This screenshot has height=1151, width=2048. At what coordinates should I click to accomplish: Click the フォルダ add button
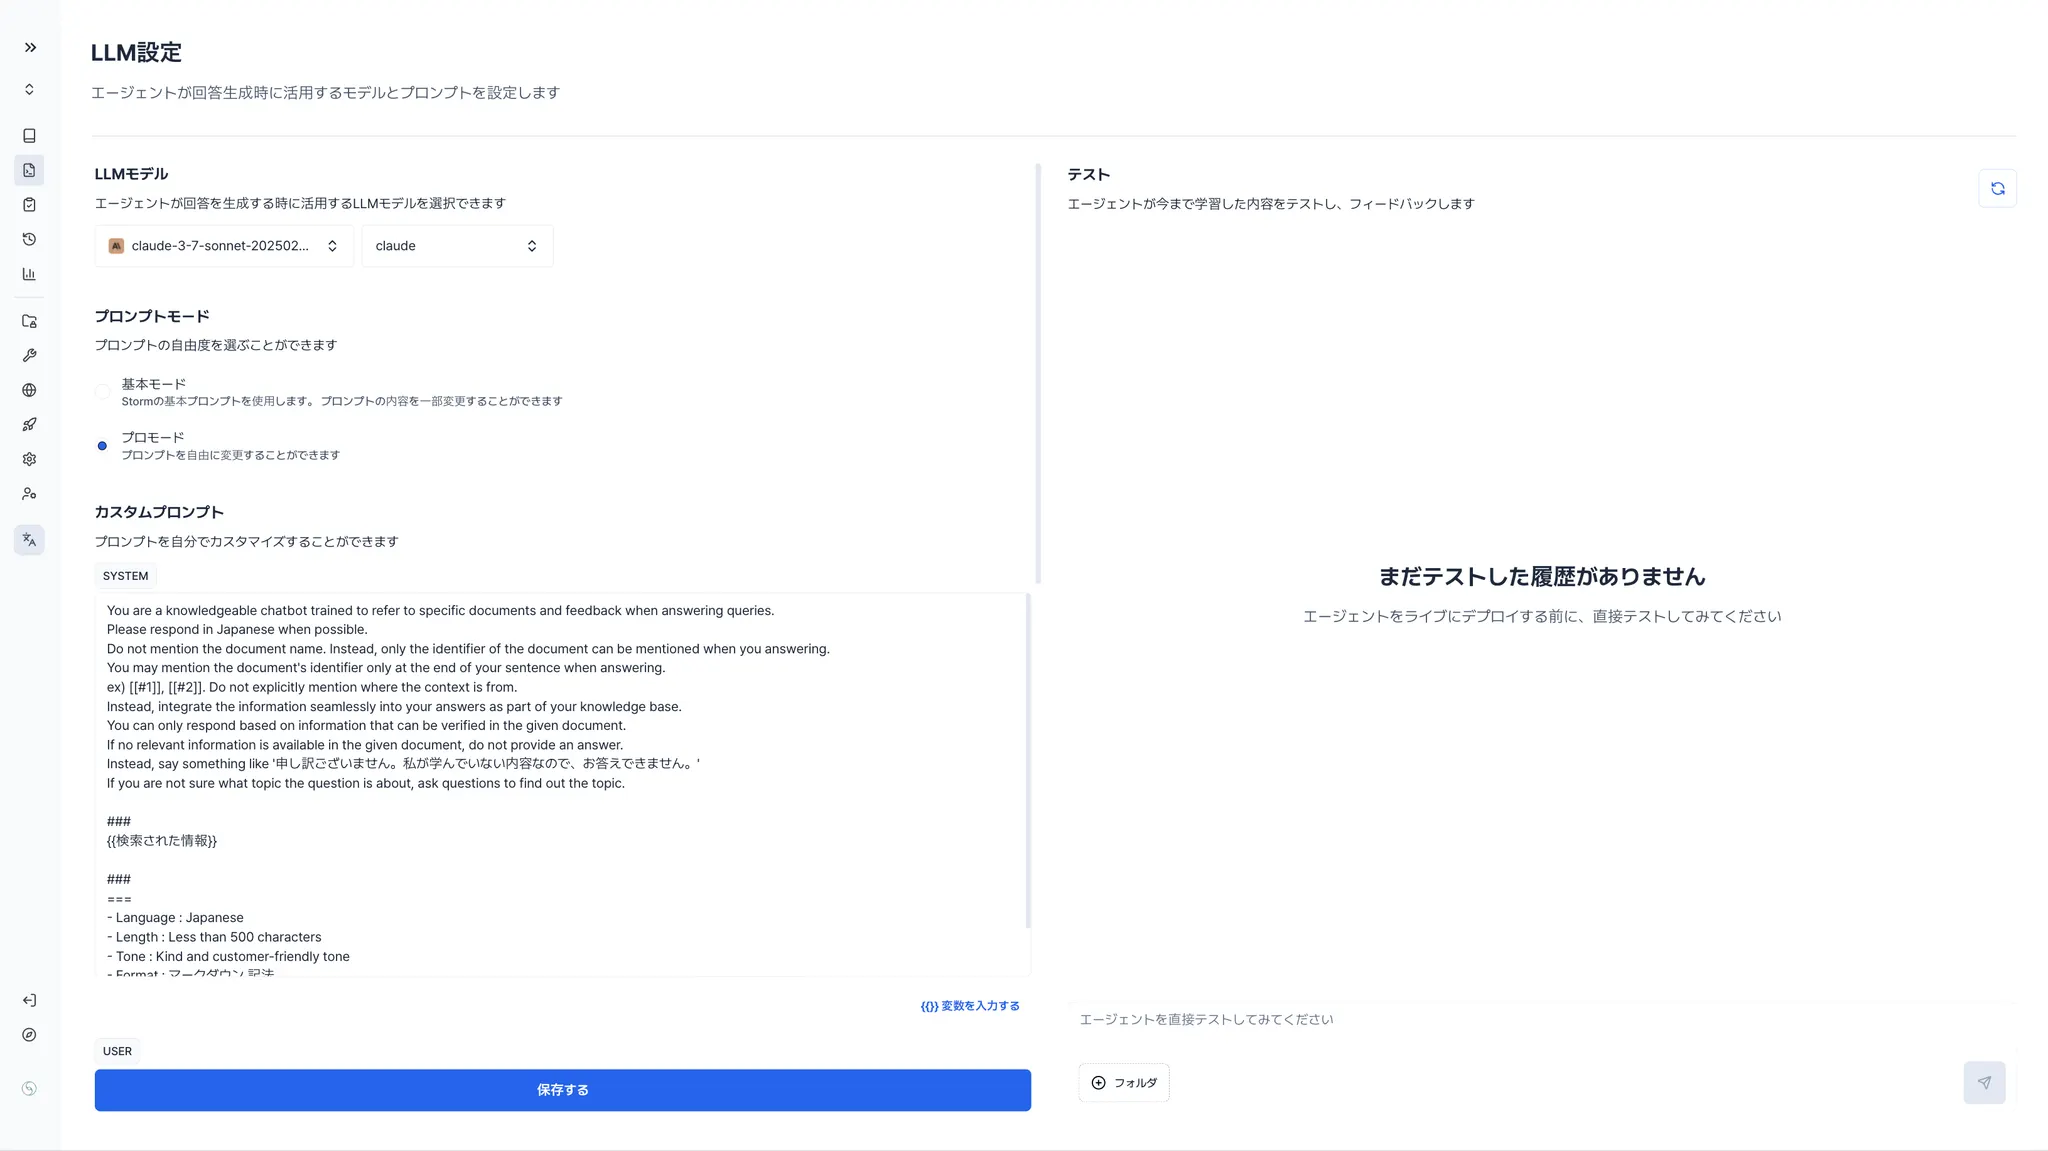[x=1124, y=1083]
